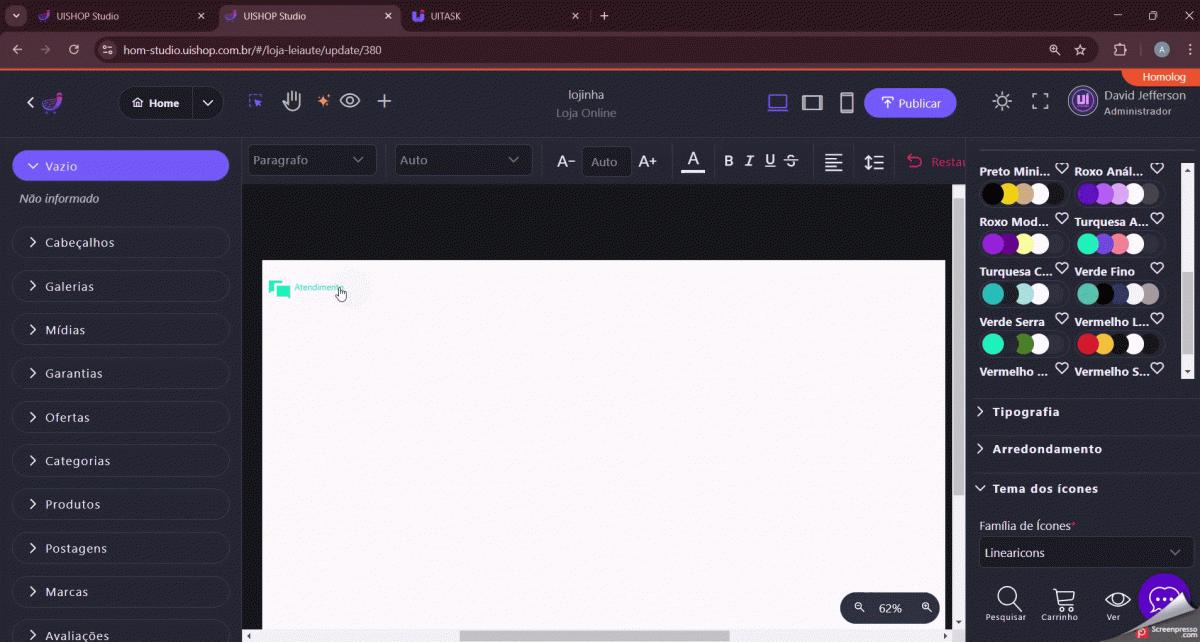
Task: Open the Paragrafo style dropdown
Action: pyautogui.click(x=311, y=160)
